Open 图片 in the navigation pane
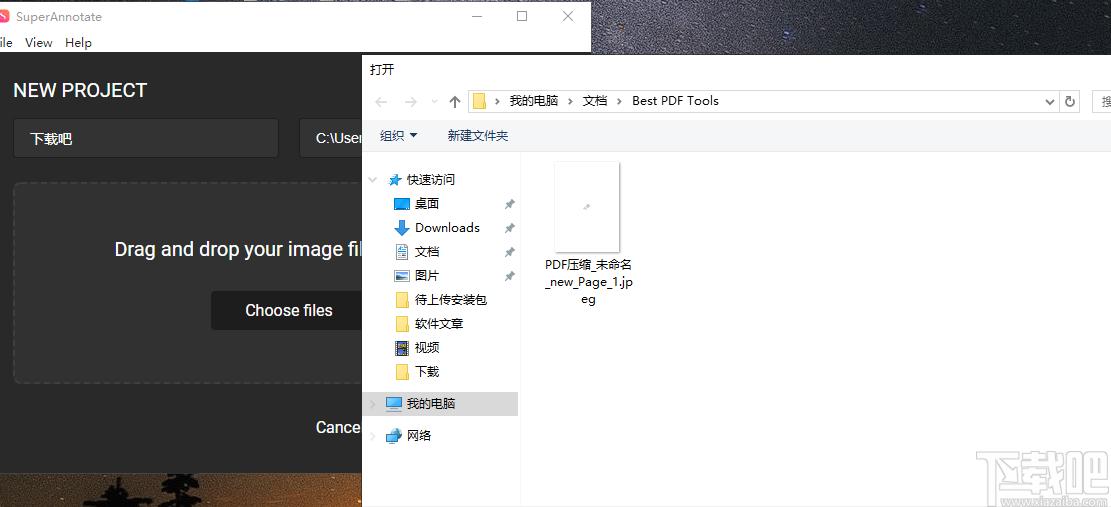This screenshot has width=1111, height=507. point(427,275)
